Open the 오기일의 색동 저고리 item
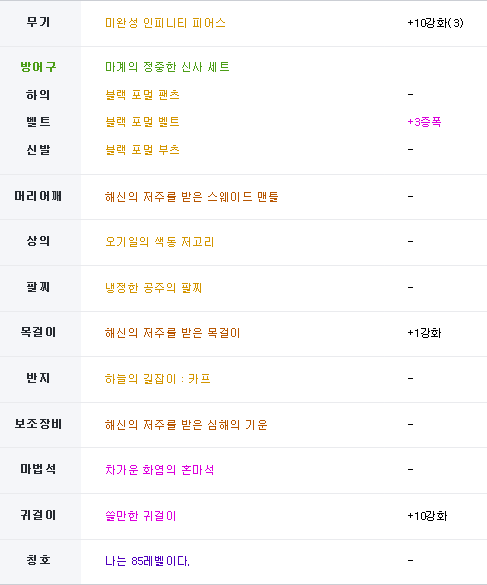This screenshot has height=585, width=487. click(159, 242)
